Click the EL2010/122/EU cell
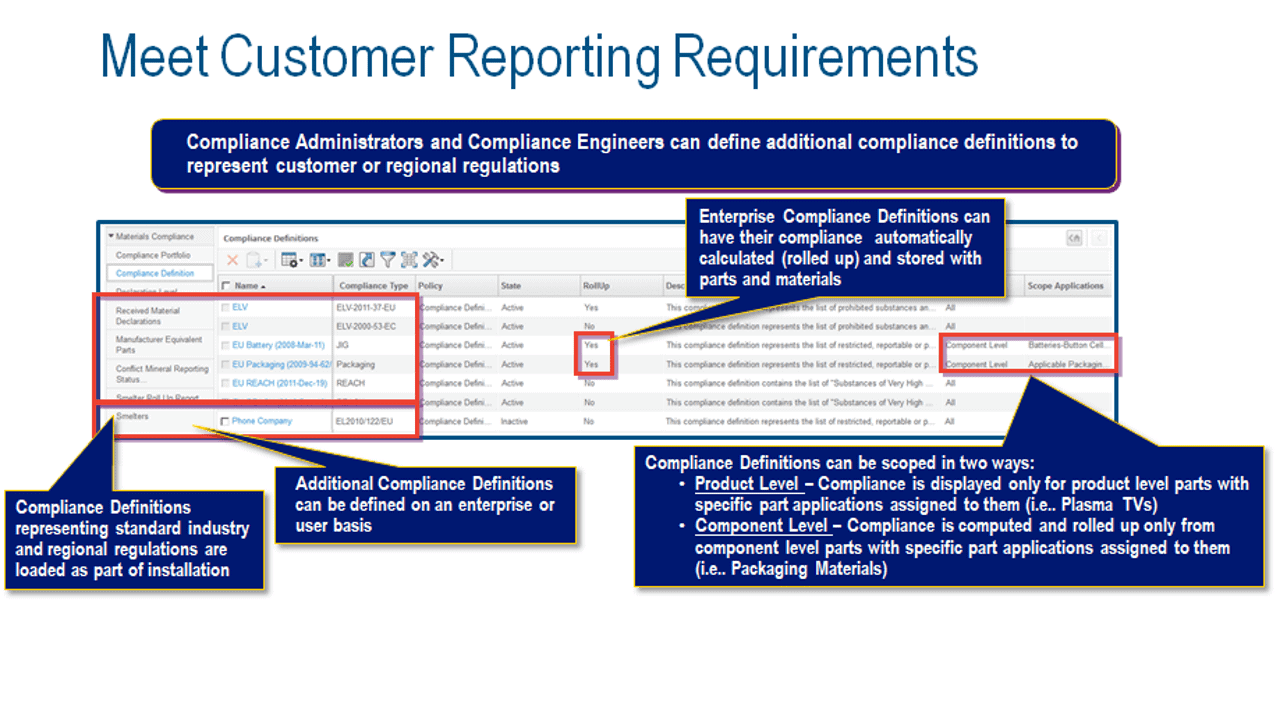 365,422
